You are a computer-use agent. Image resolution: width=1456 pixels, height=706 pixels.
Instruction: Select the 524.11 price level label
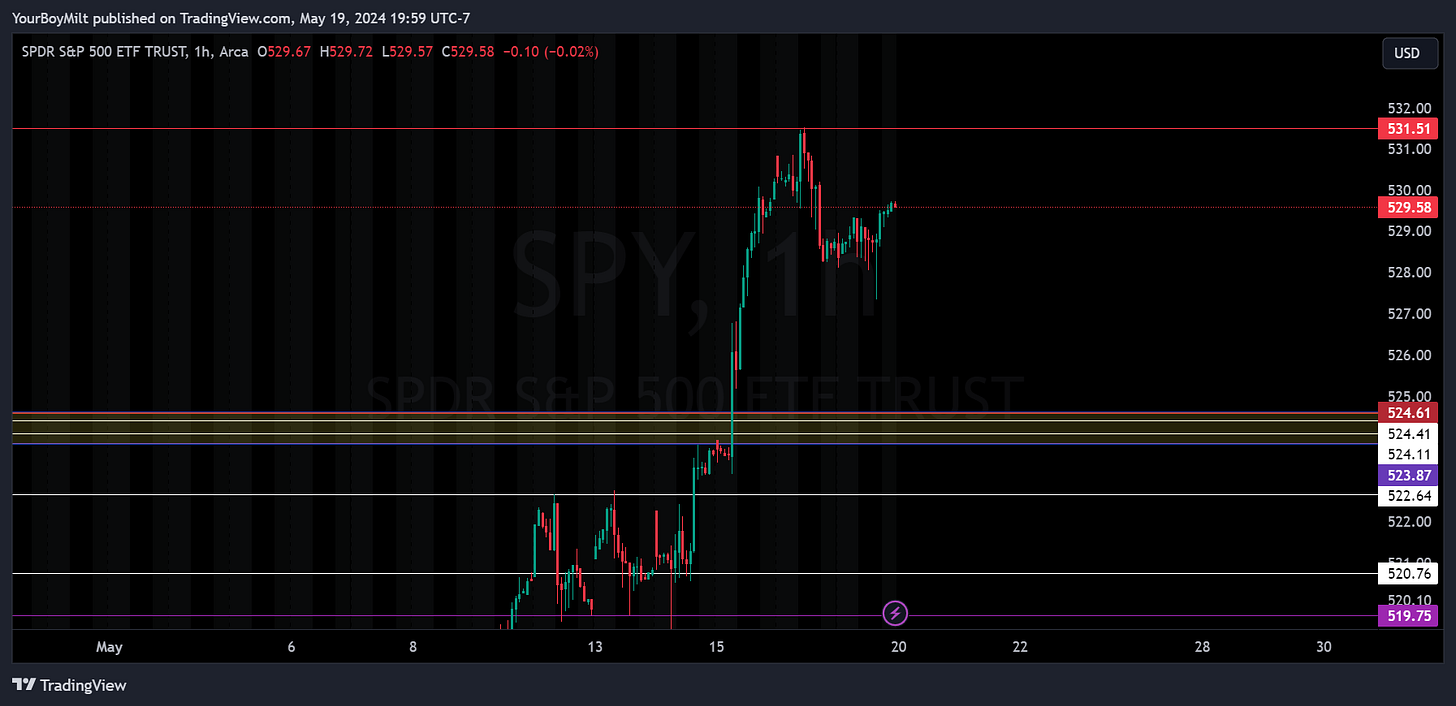tap(1408, 454)
